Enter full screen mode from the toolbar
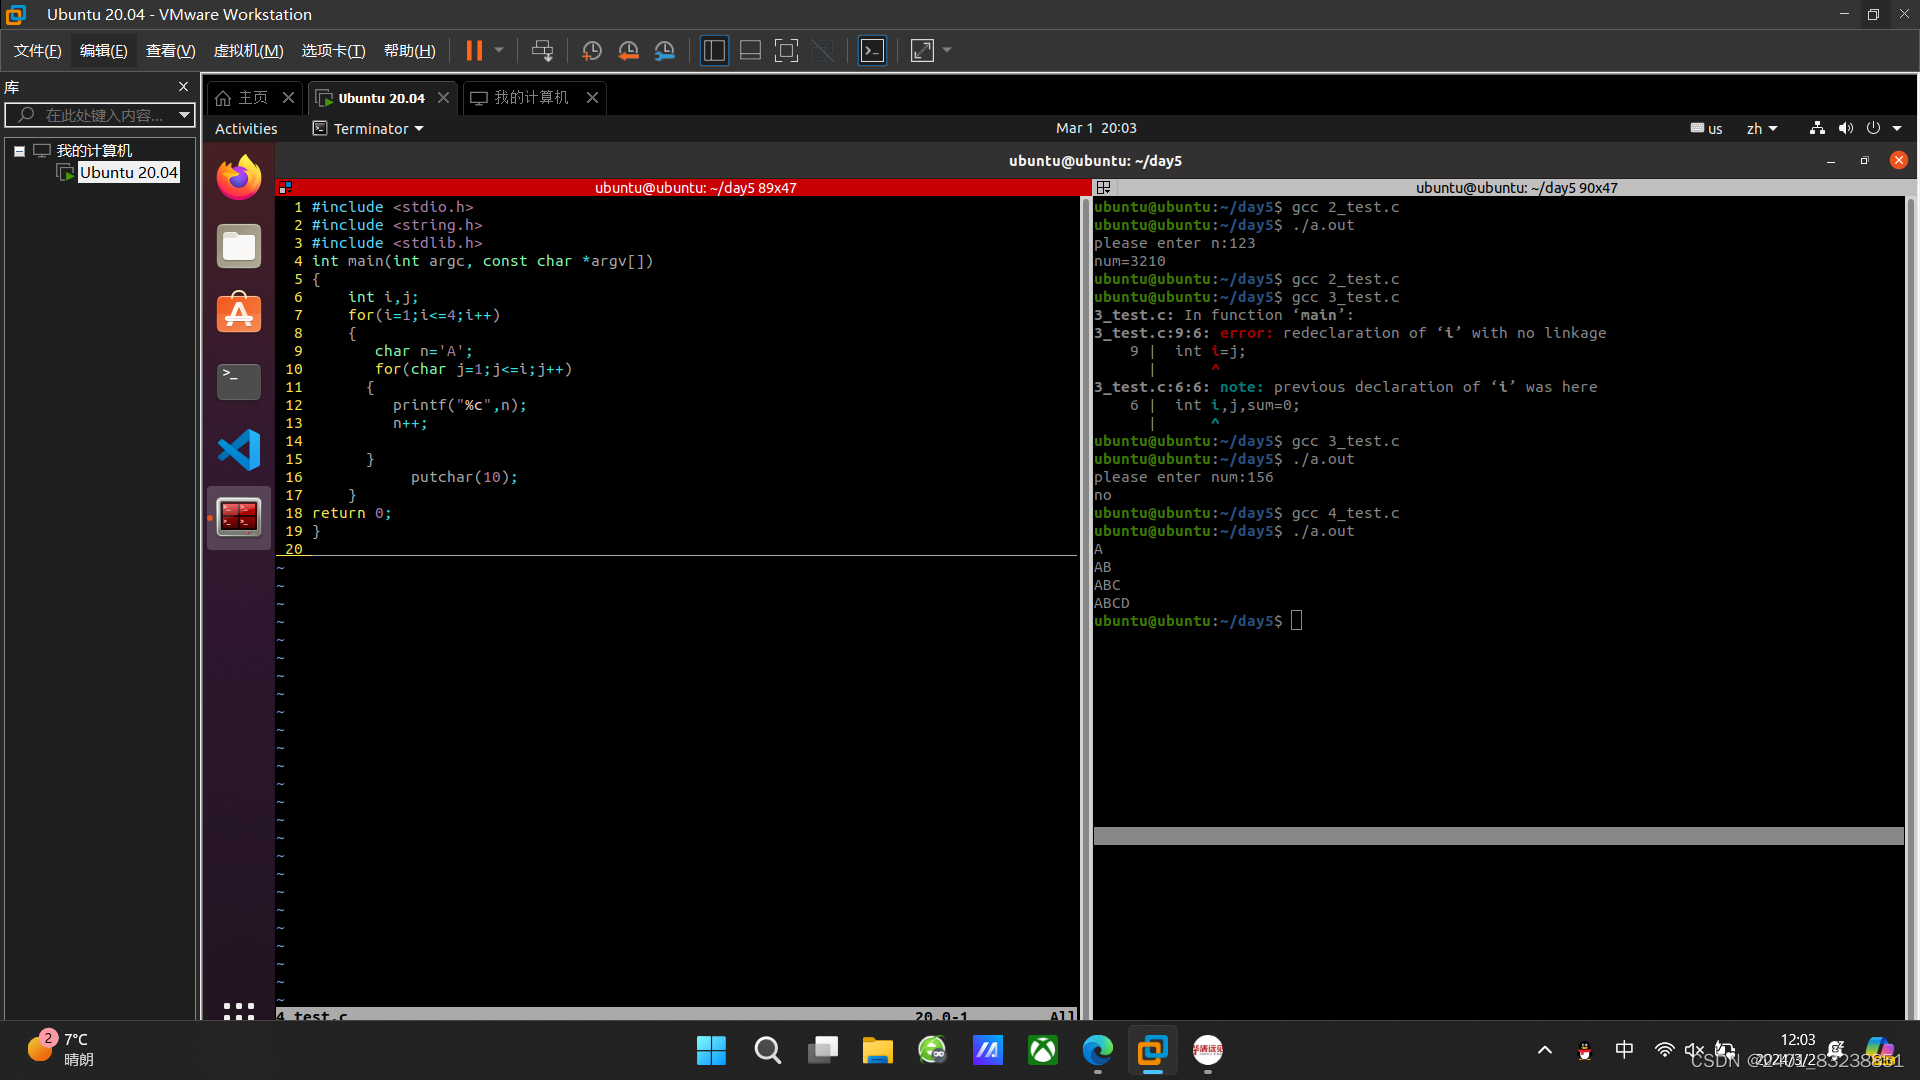1920x1080 pixels. pos(786,50)
